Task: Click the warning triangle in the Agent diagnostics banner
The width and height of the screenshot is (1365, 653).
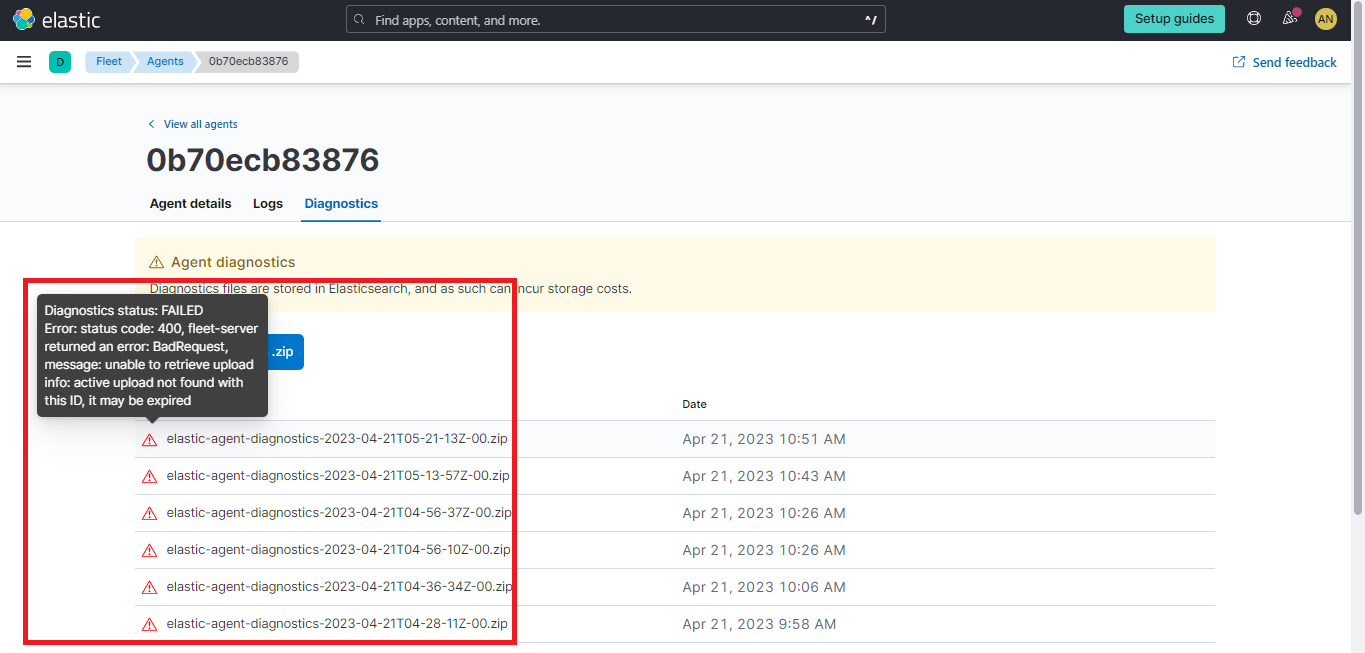Action: [x=155, y=261]
